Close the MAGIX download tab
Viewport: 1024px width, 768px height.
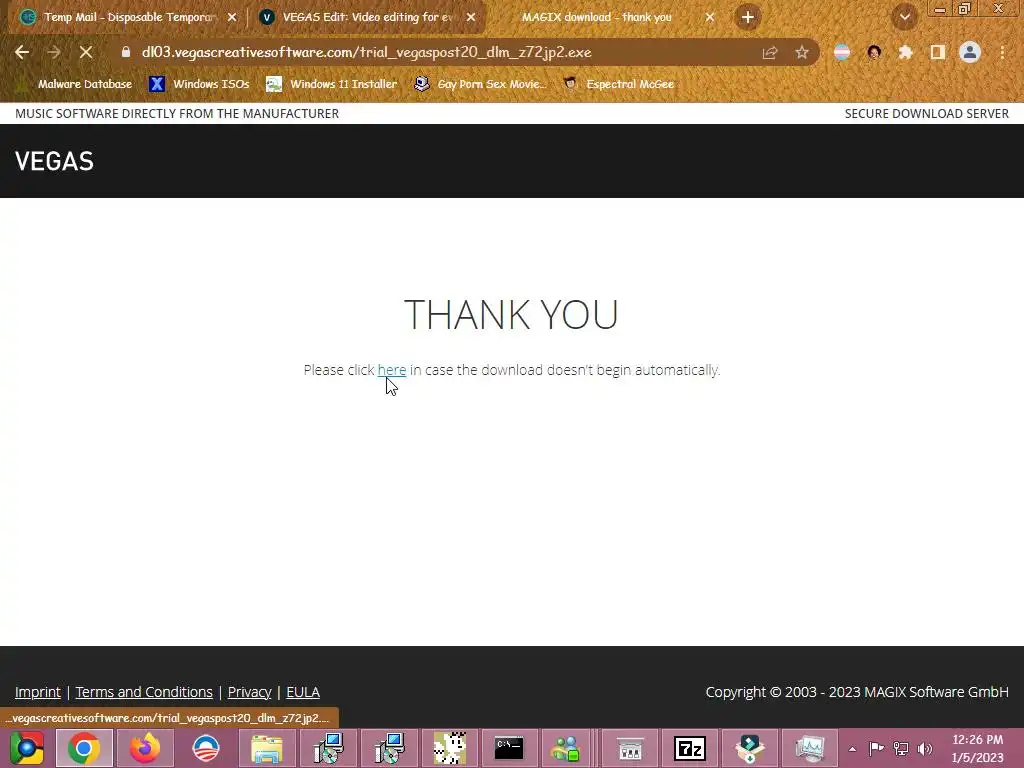[x=710, y=18]
